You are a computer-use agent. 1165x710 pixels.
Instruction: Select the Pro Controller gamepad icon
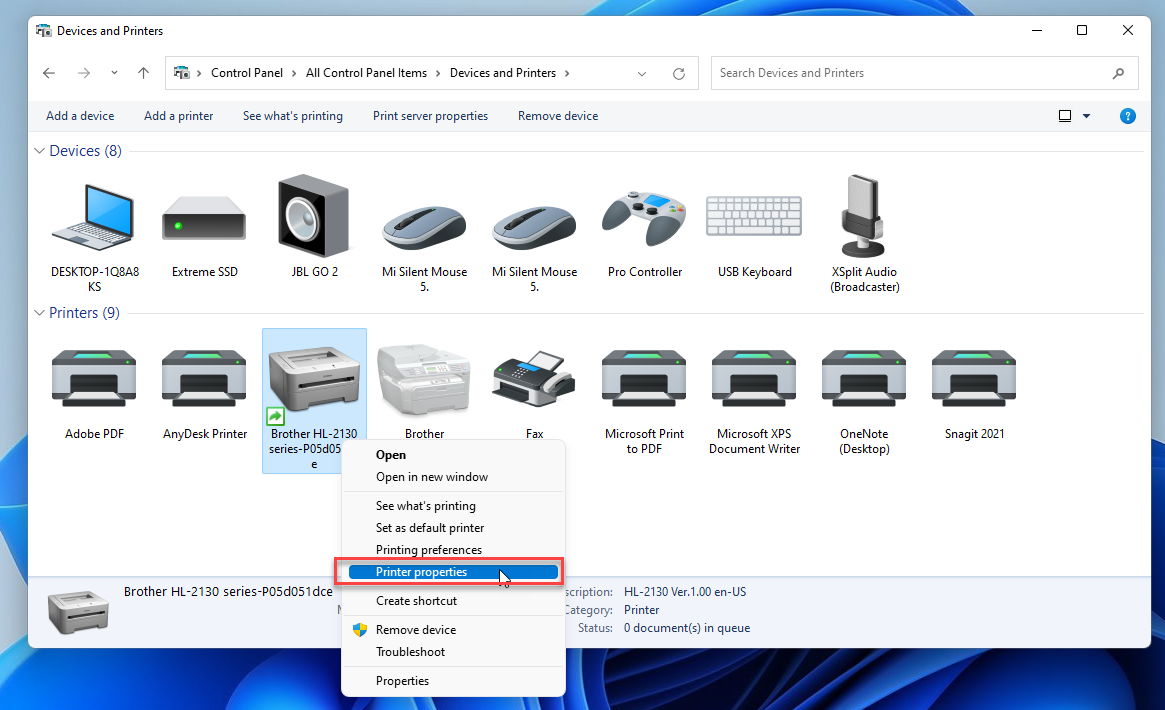pyautogui.click(x=644, y=218)
